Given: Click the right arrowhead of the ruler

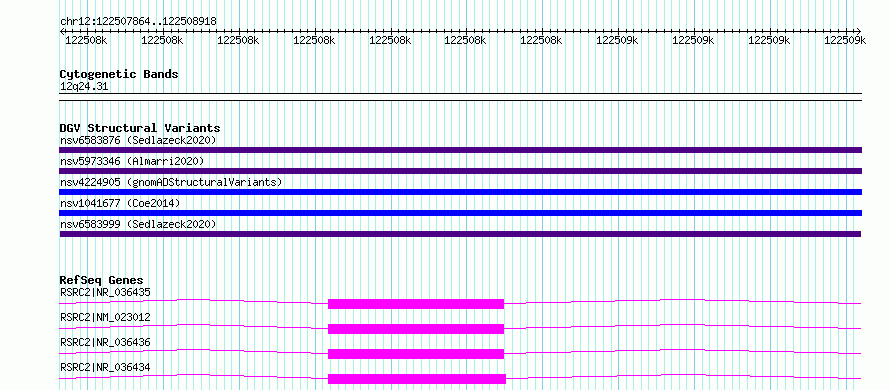Looking at the screenshot, I should click(858, 31).
